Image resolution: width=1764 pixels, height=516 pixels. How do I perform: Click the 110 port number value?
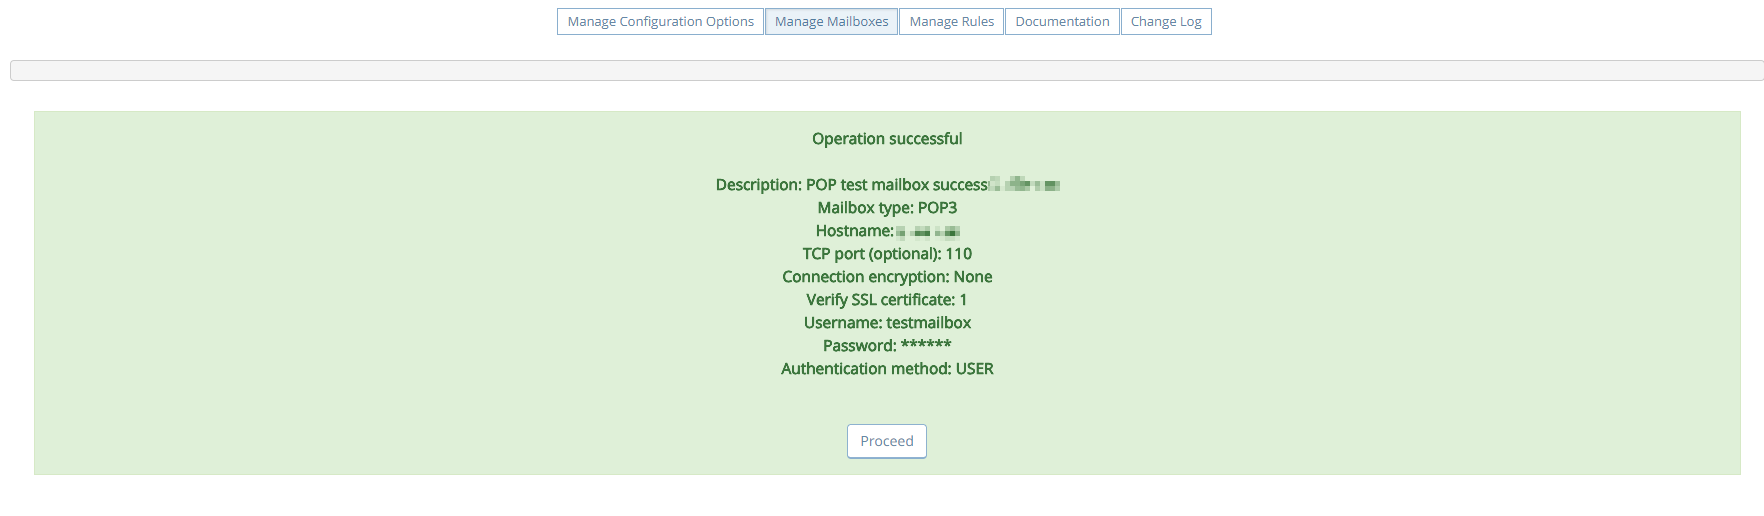[x=958, y=254]
